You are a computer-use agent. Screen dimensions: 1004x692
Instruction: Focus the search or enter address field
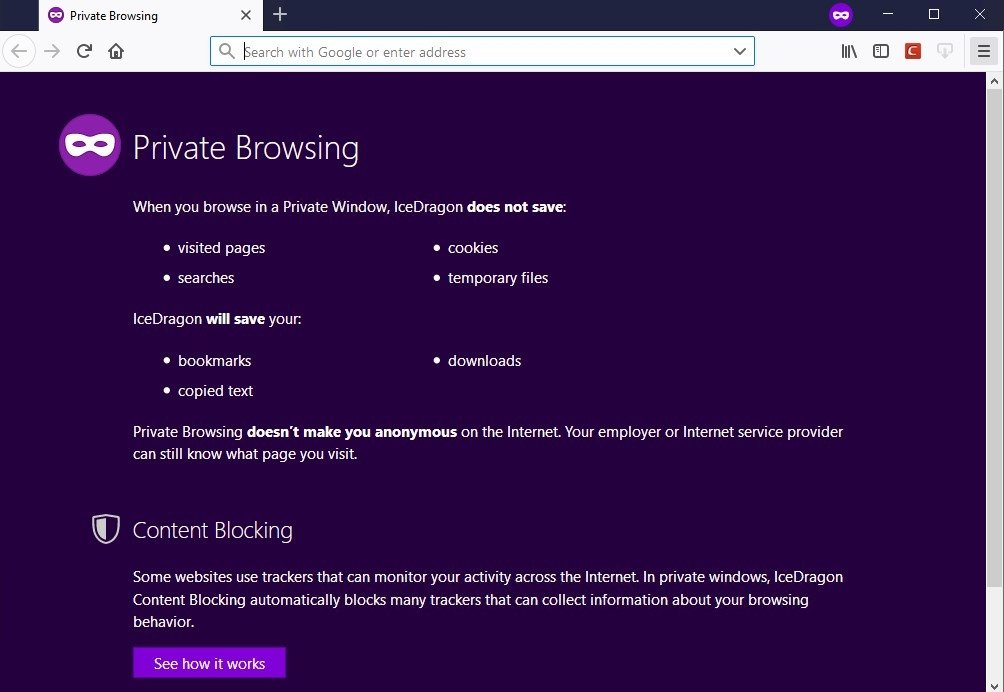[x=482, y=51]
